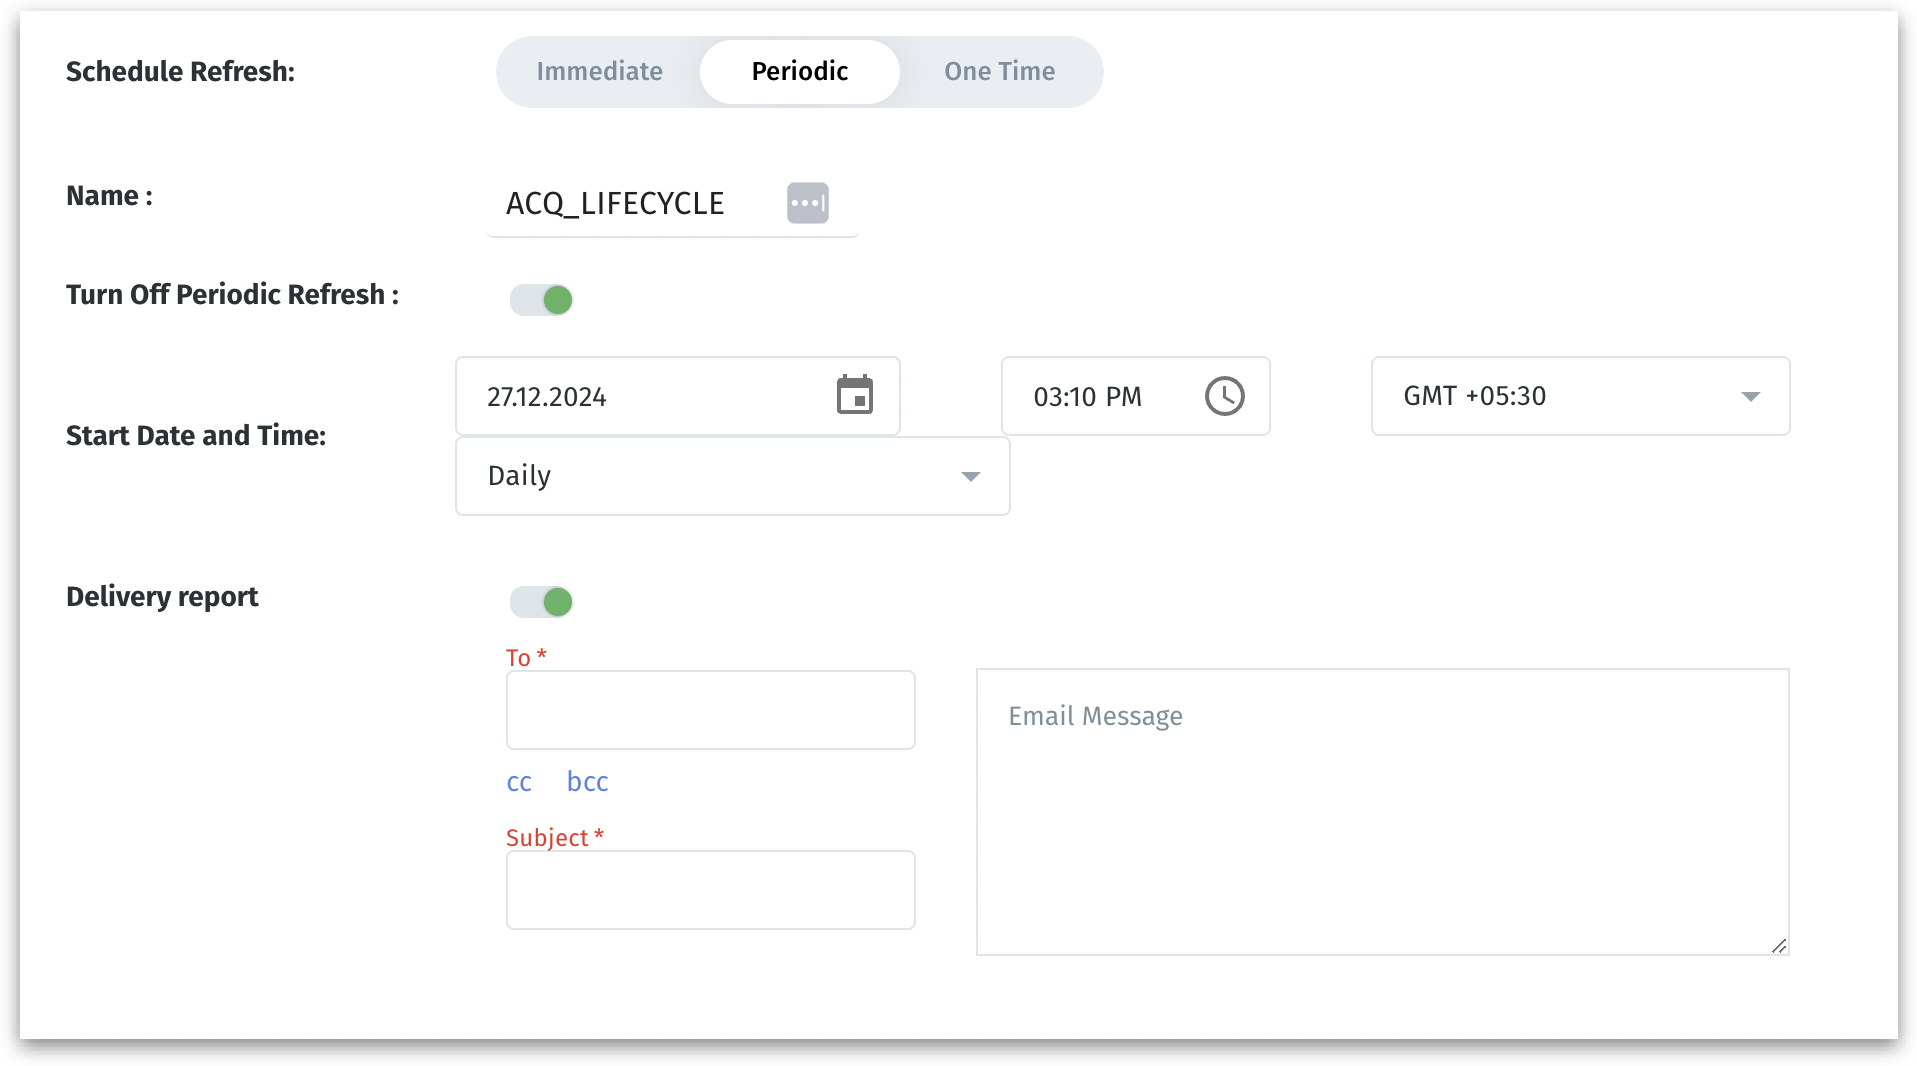Click the Daily dropdown arrow

tap(970, 476)
